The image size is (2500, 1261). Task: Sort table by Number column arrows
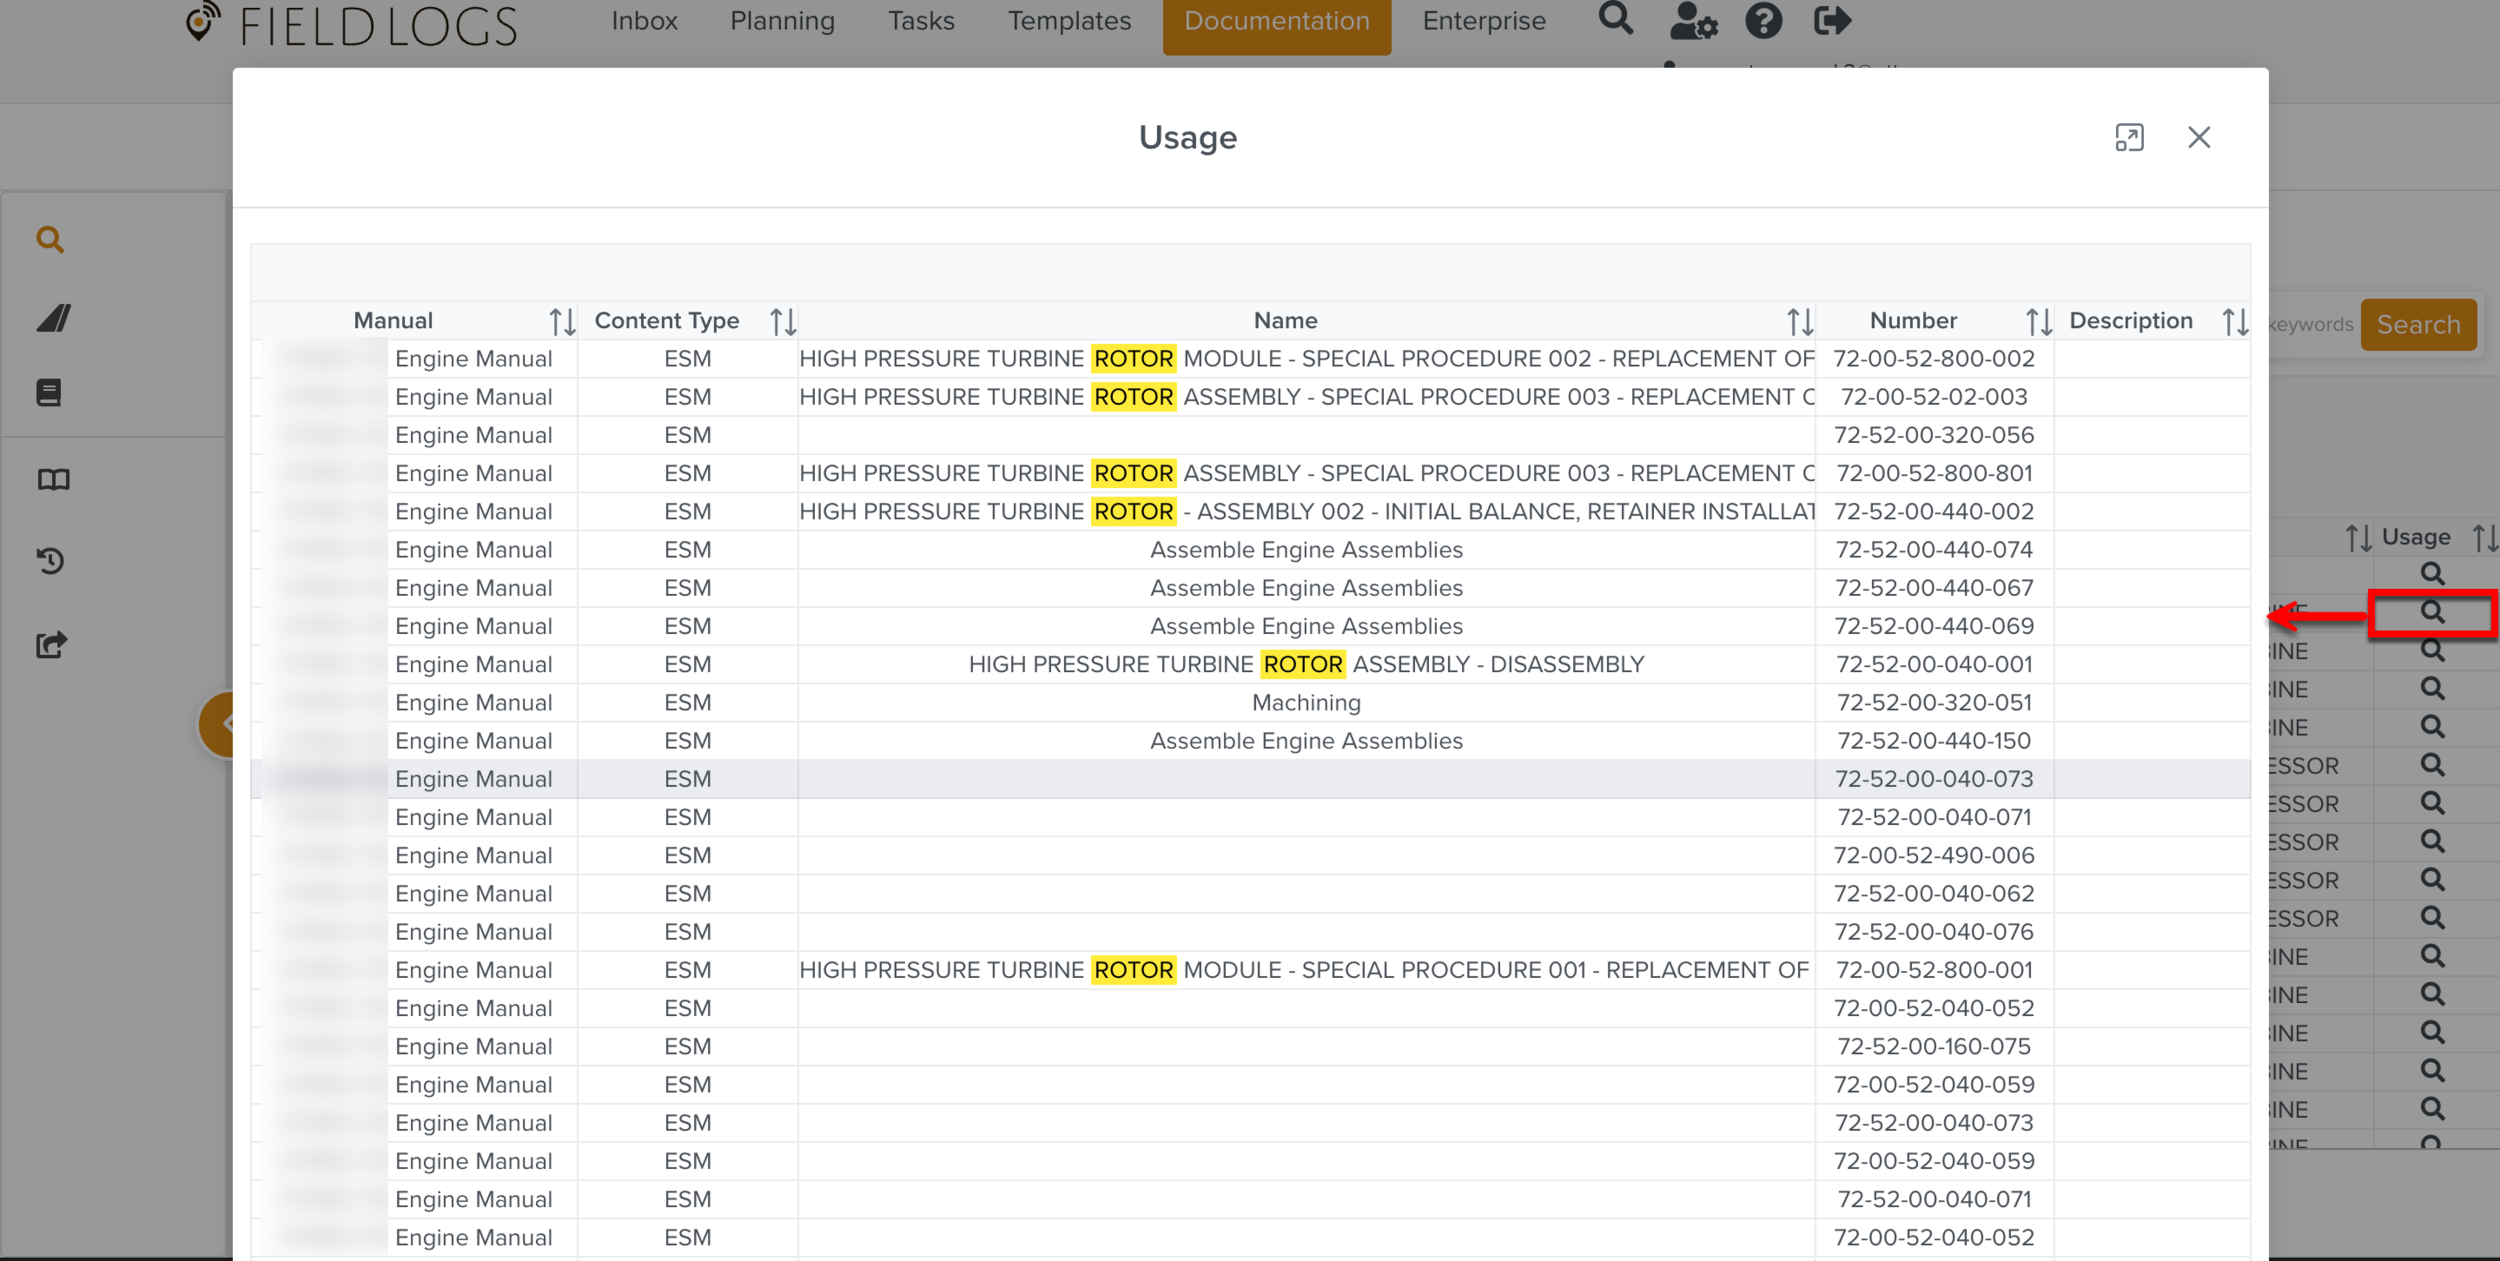click(2038, 322)
